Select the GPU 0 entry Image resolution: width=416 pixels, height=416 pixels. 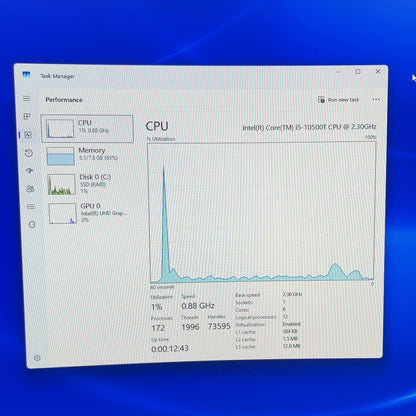[x=90, y=213]
